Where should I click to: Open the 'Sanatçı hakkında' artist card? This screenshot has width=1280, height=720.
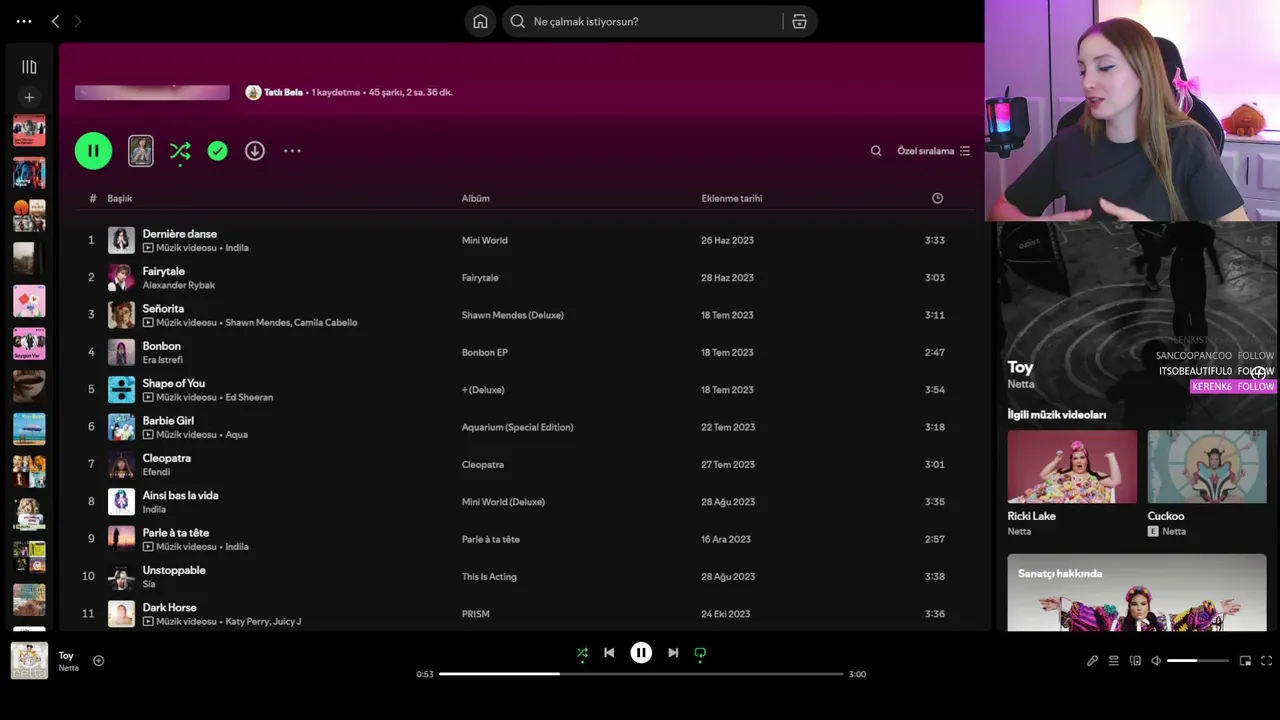[x=1137, y=593]
